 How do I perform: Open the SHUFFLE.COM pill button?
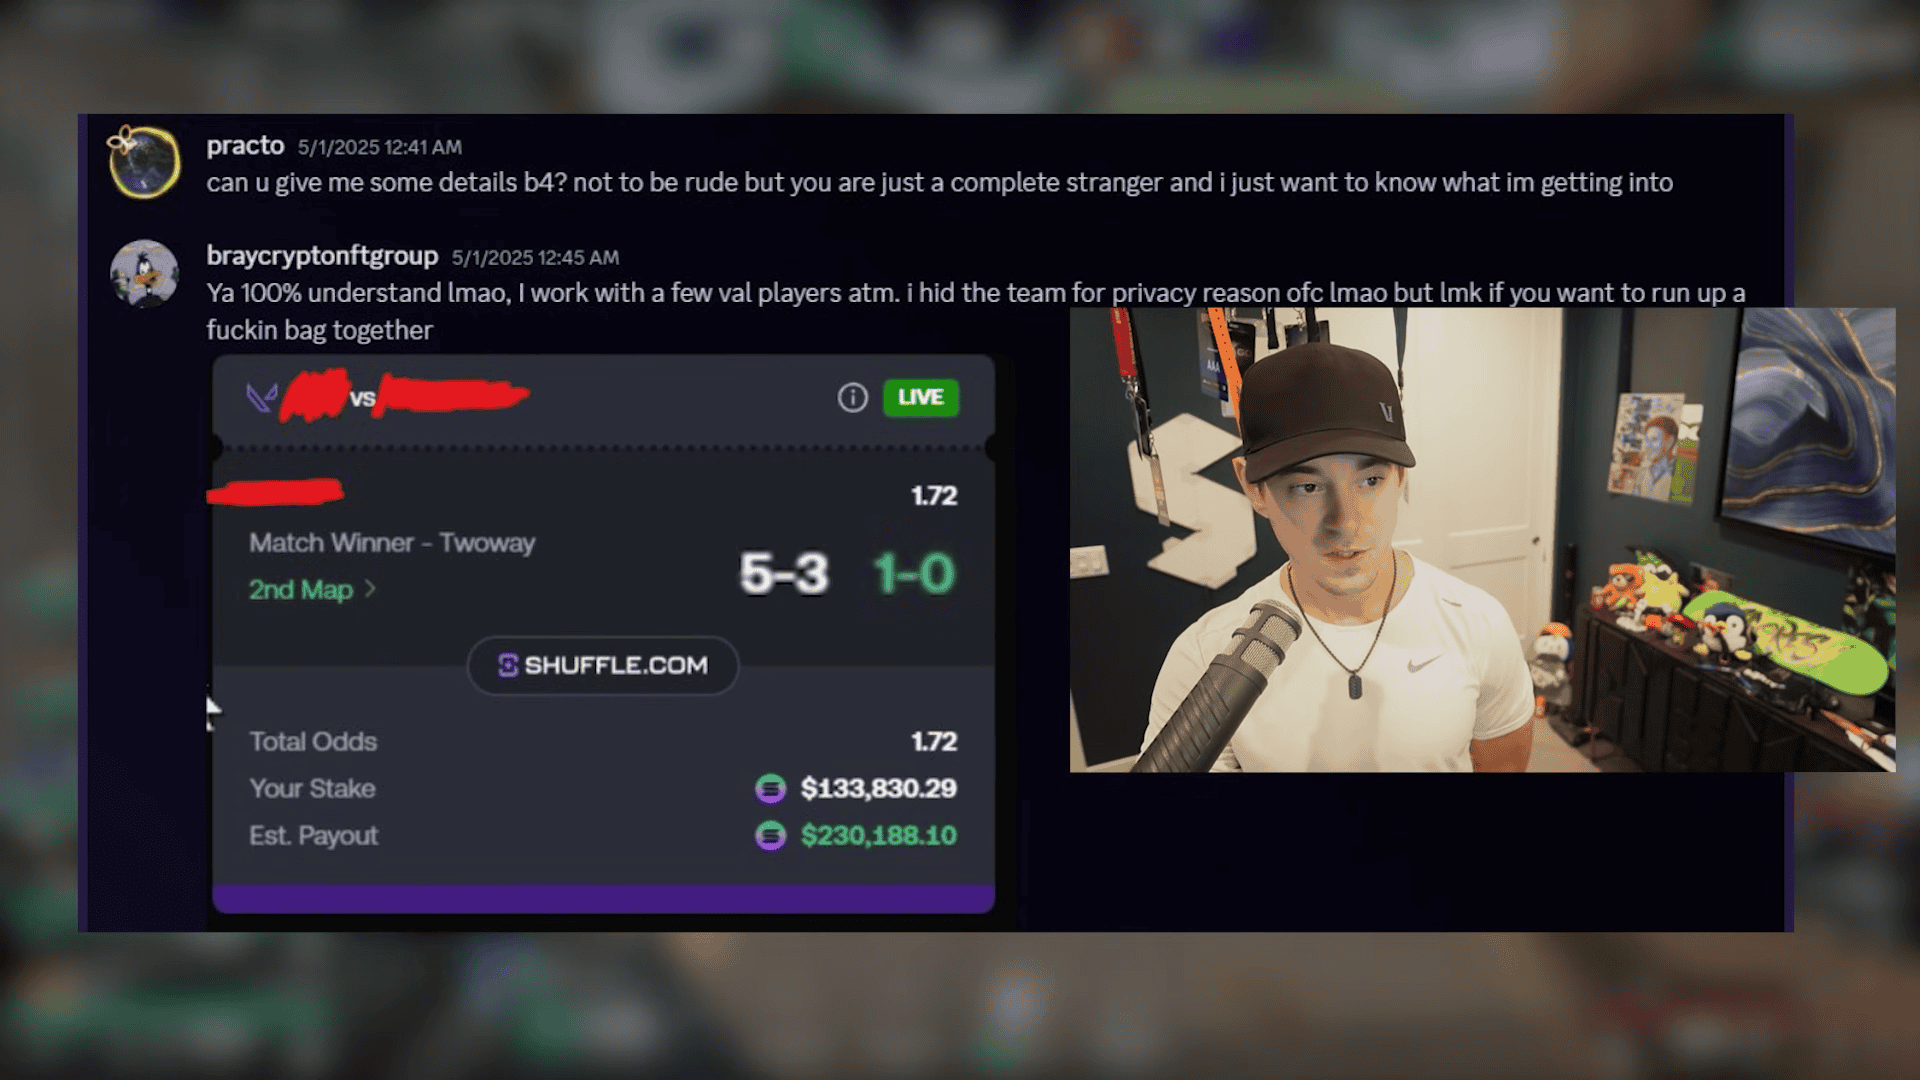click(x=603, y=665)
